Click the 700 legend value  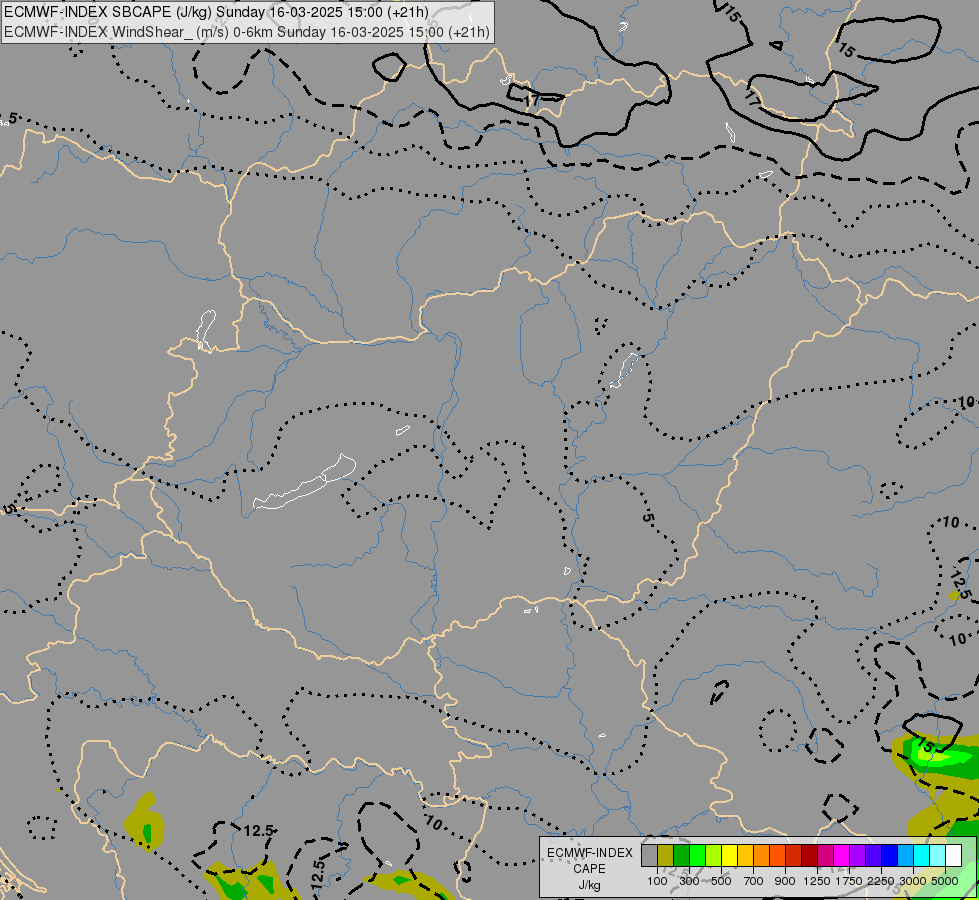[x=754, y=881]
